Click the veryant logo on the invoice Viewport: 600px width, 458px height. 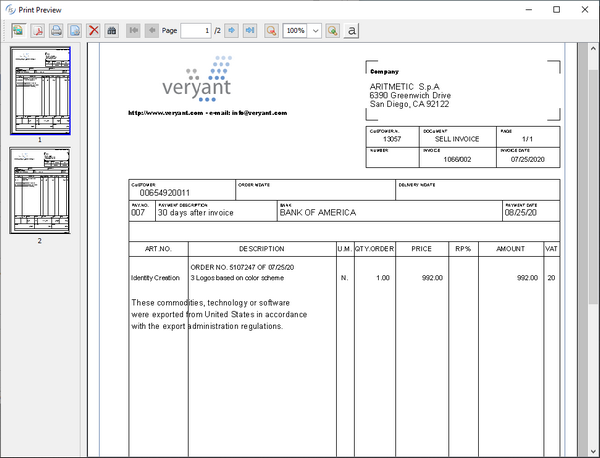tap(197, 79)
